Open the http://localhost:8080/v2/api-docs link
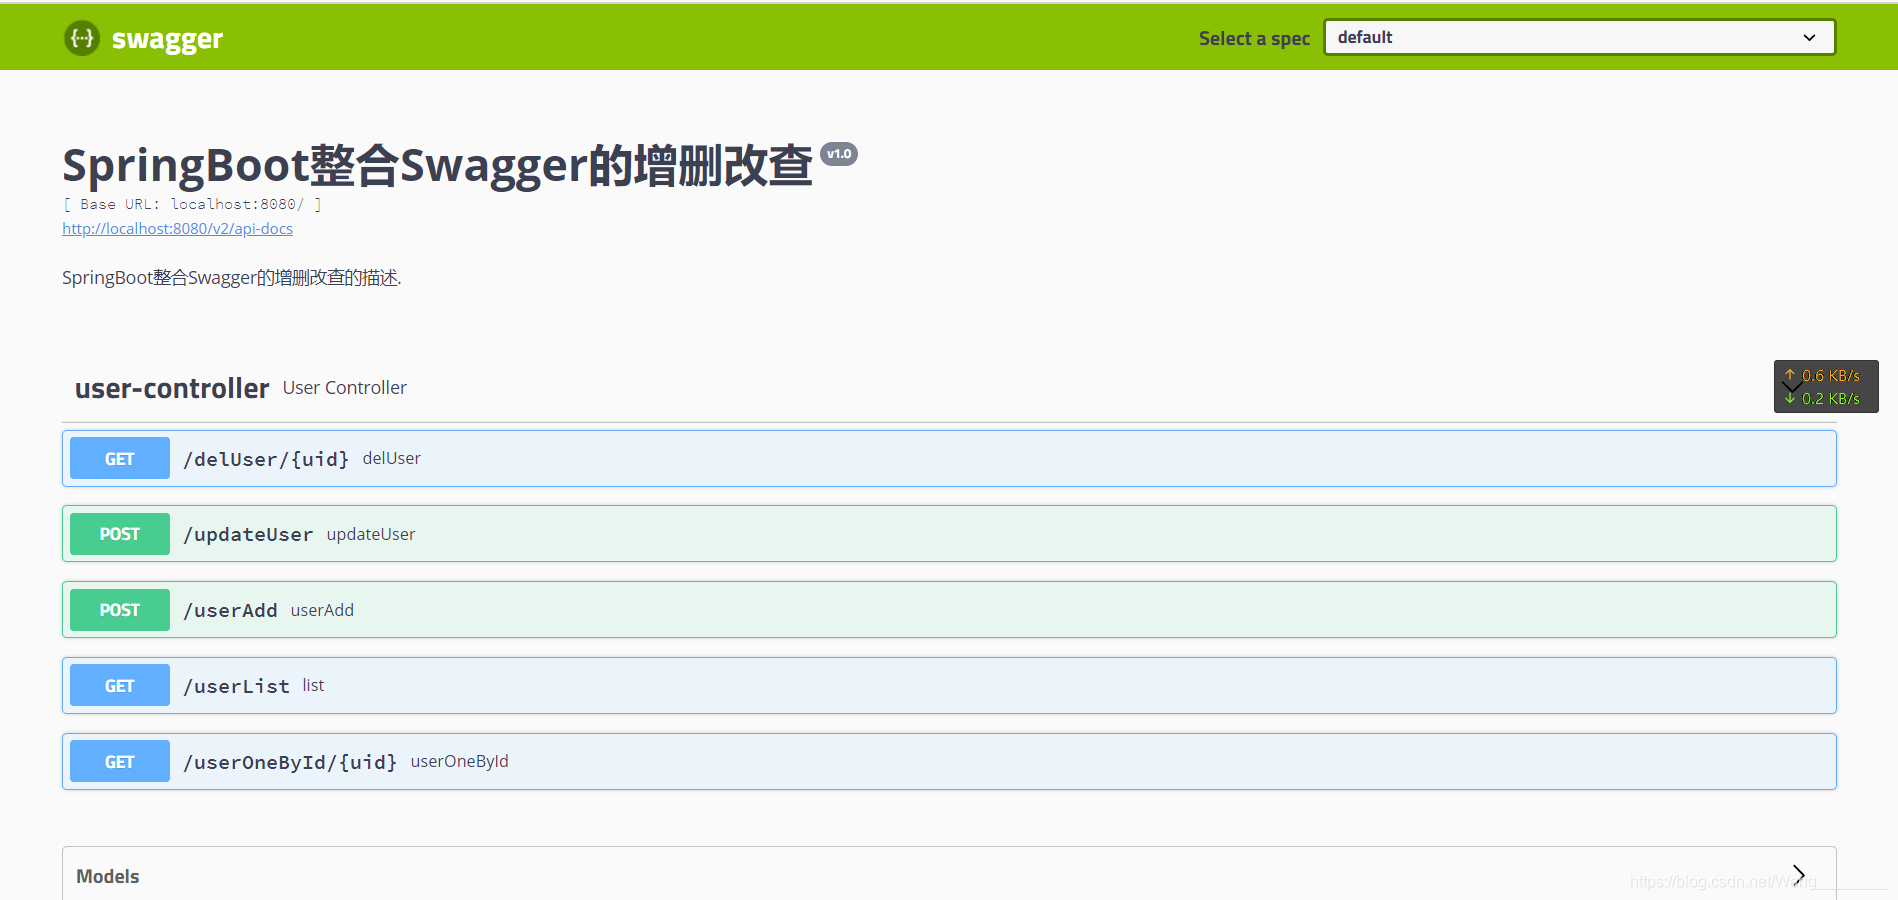The image size is (1898, 900). [177, 228]
